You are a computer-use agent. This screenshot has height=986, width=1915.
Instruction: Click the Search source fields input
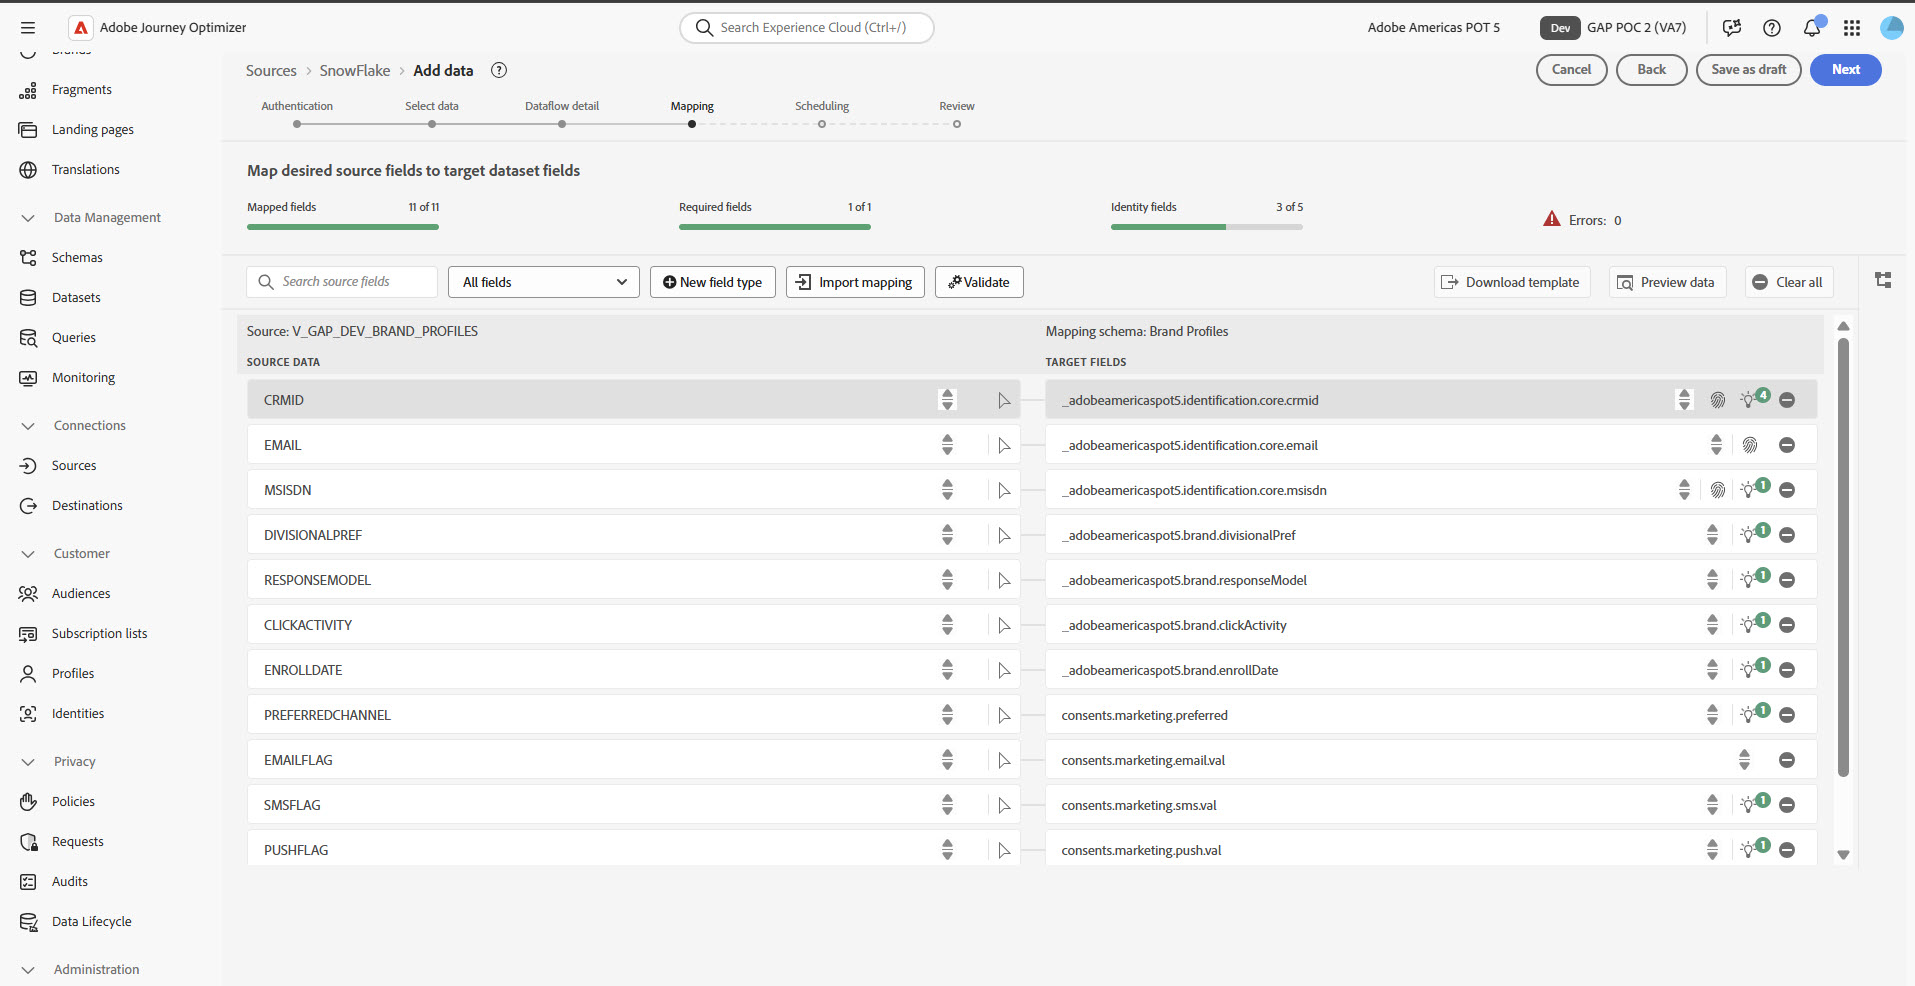[x=342, y=282]
